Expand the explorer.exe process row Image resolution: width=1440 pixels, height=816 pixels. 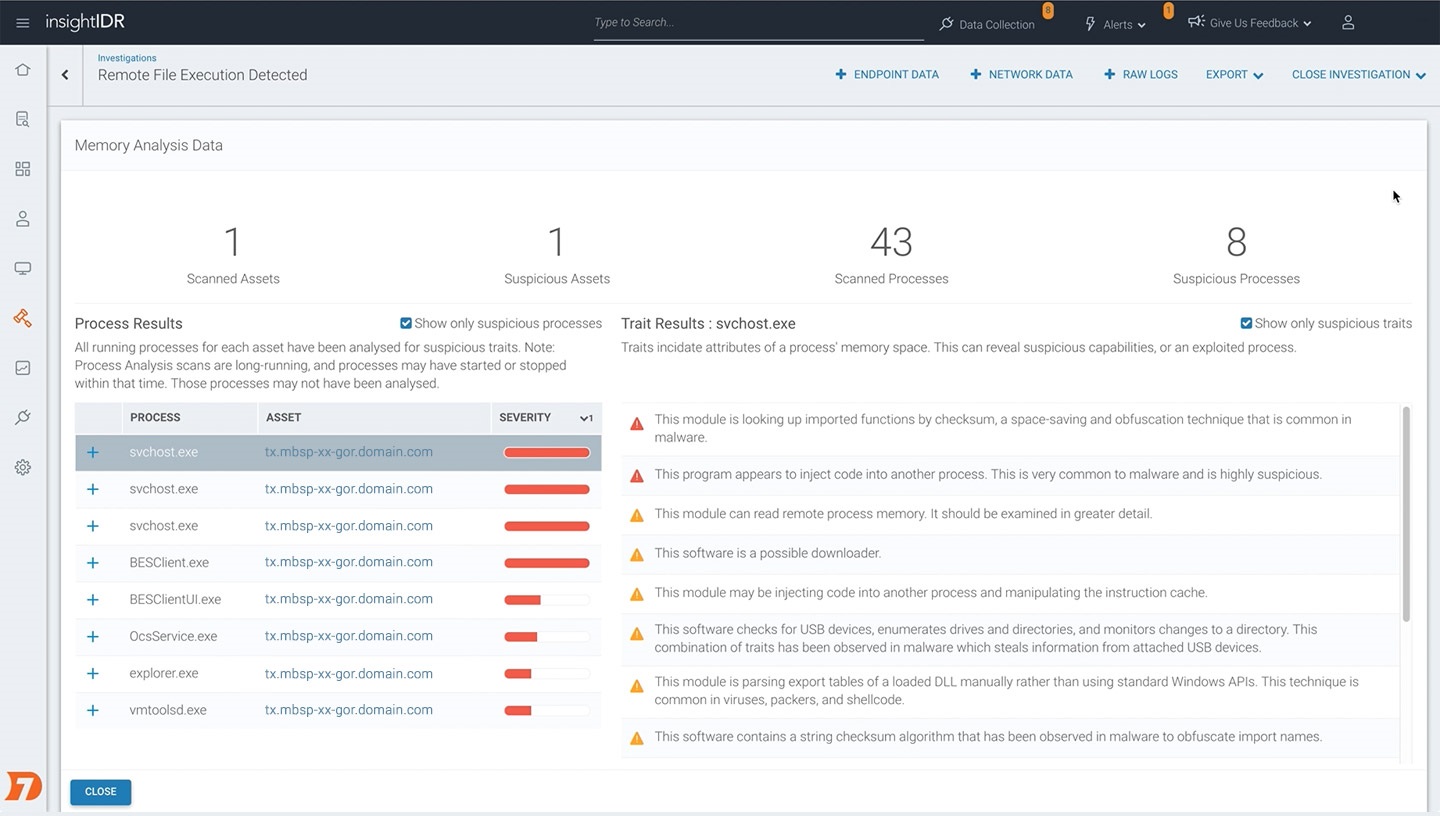[x=93, y=674]
